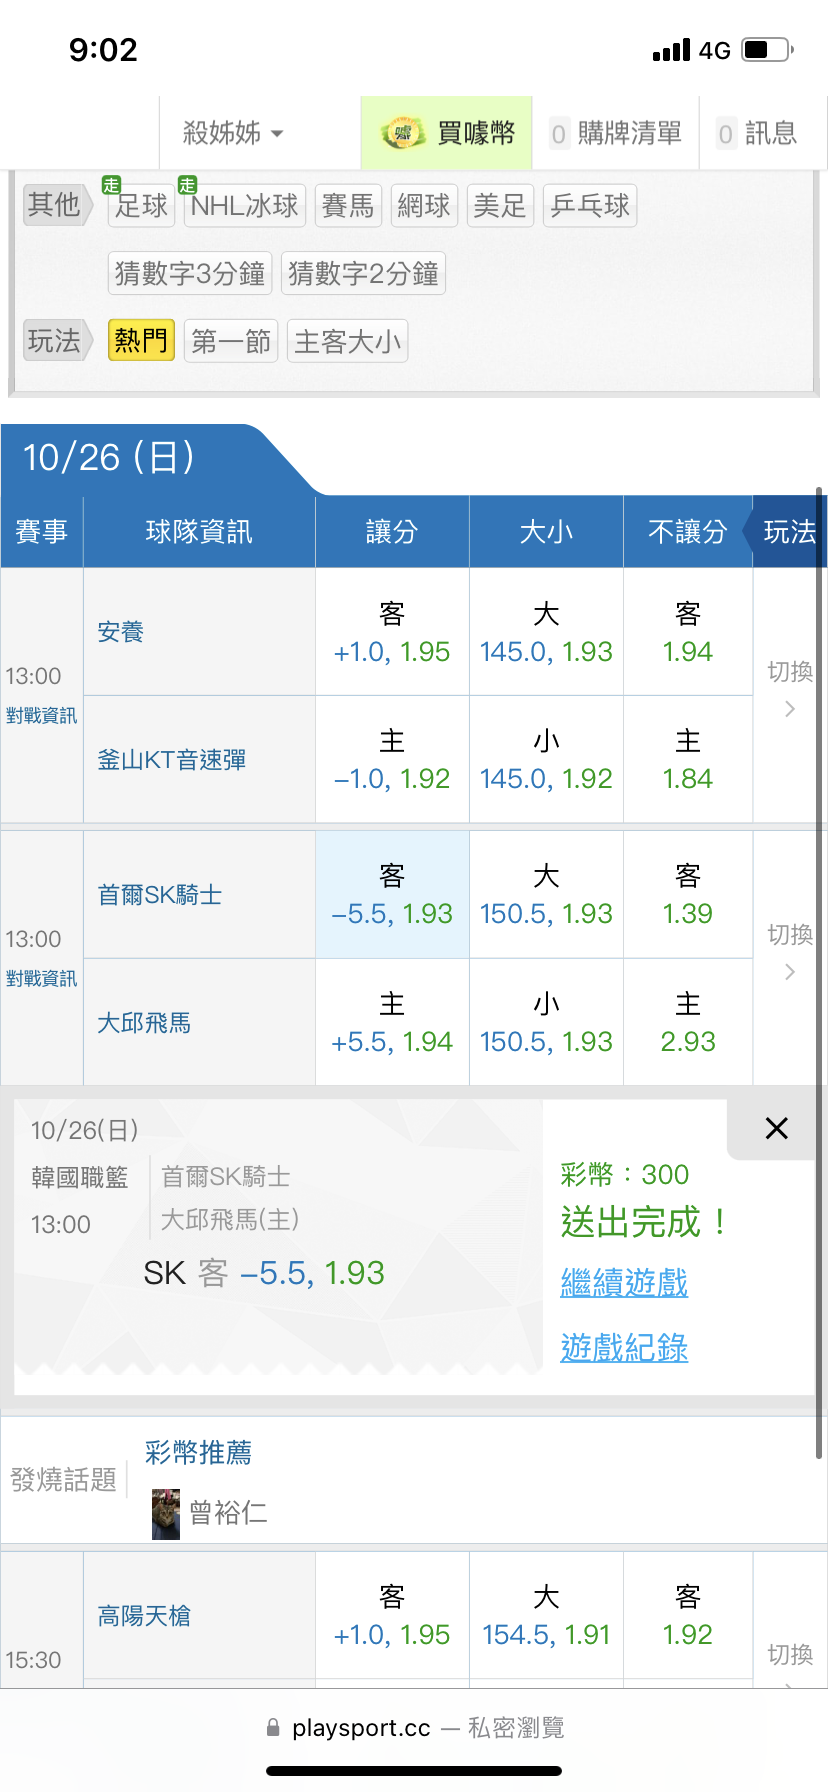Screen dimensions: 828x1792
Task: Open 對戰資訊 for 首爾SK騎士 match
Action: pos(41,978)
